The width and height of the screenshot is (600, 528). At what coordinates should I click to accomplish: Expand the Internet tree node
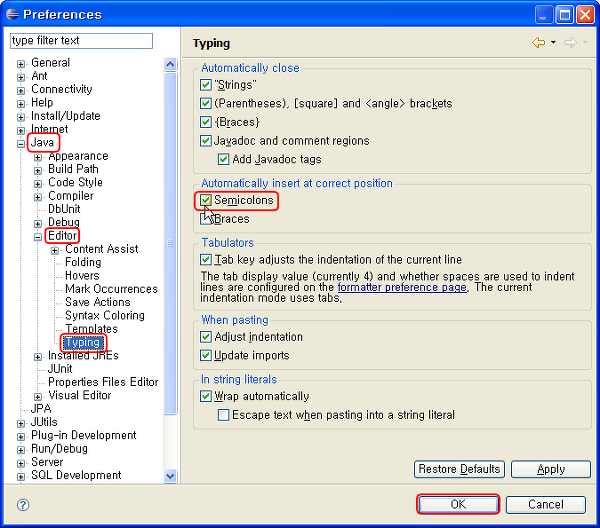click(21, 130)
